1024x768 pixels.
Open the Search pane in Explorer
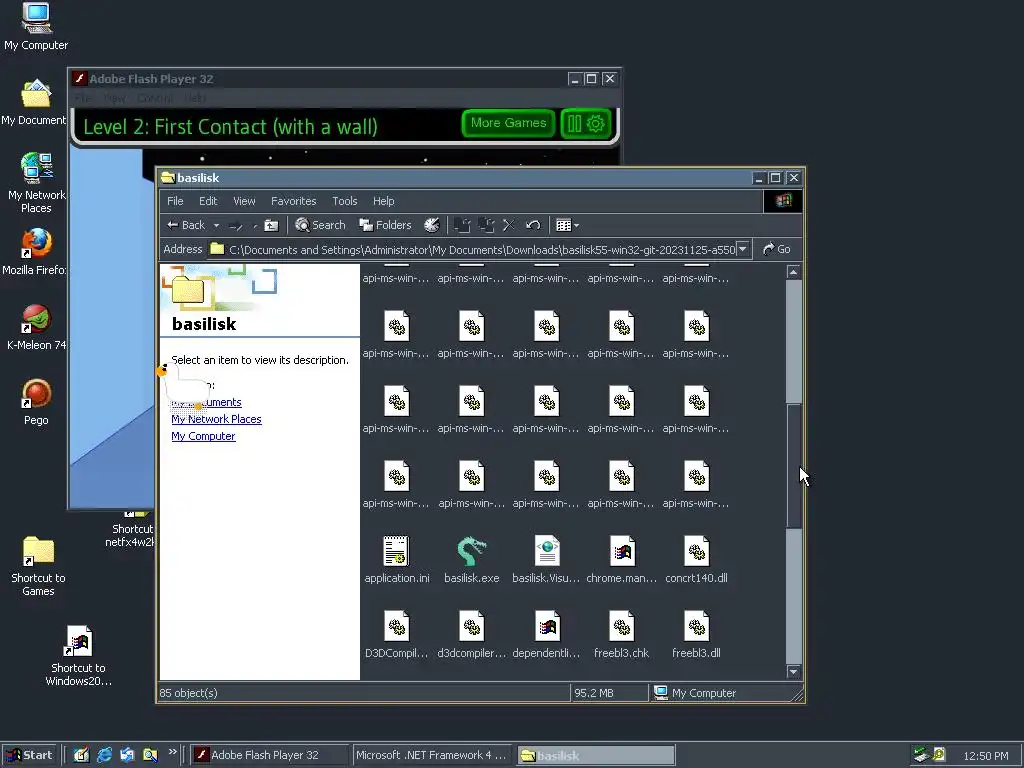pyautogui.click(x=319, y=225)
